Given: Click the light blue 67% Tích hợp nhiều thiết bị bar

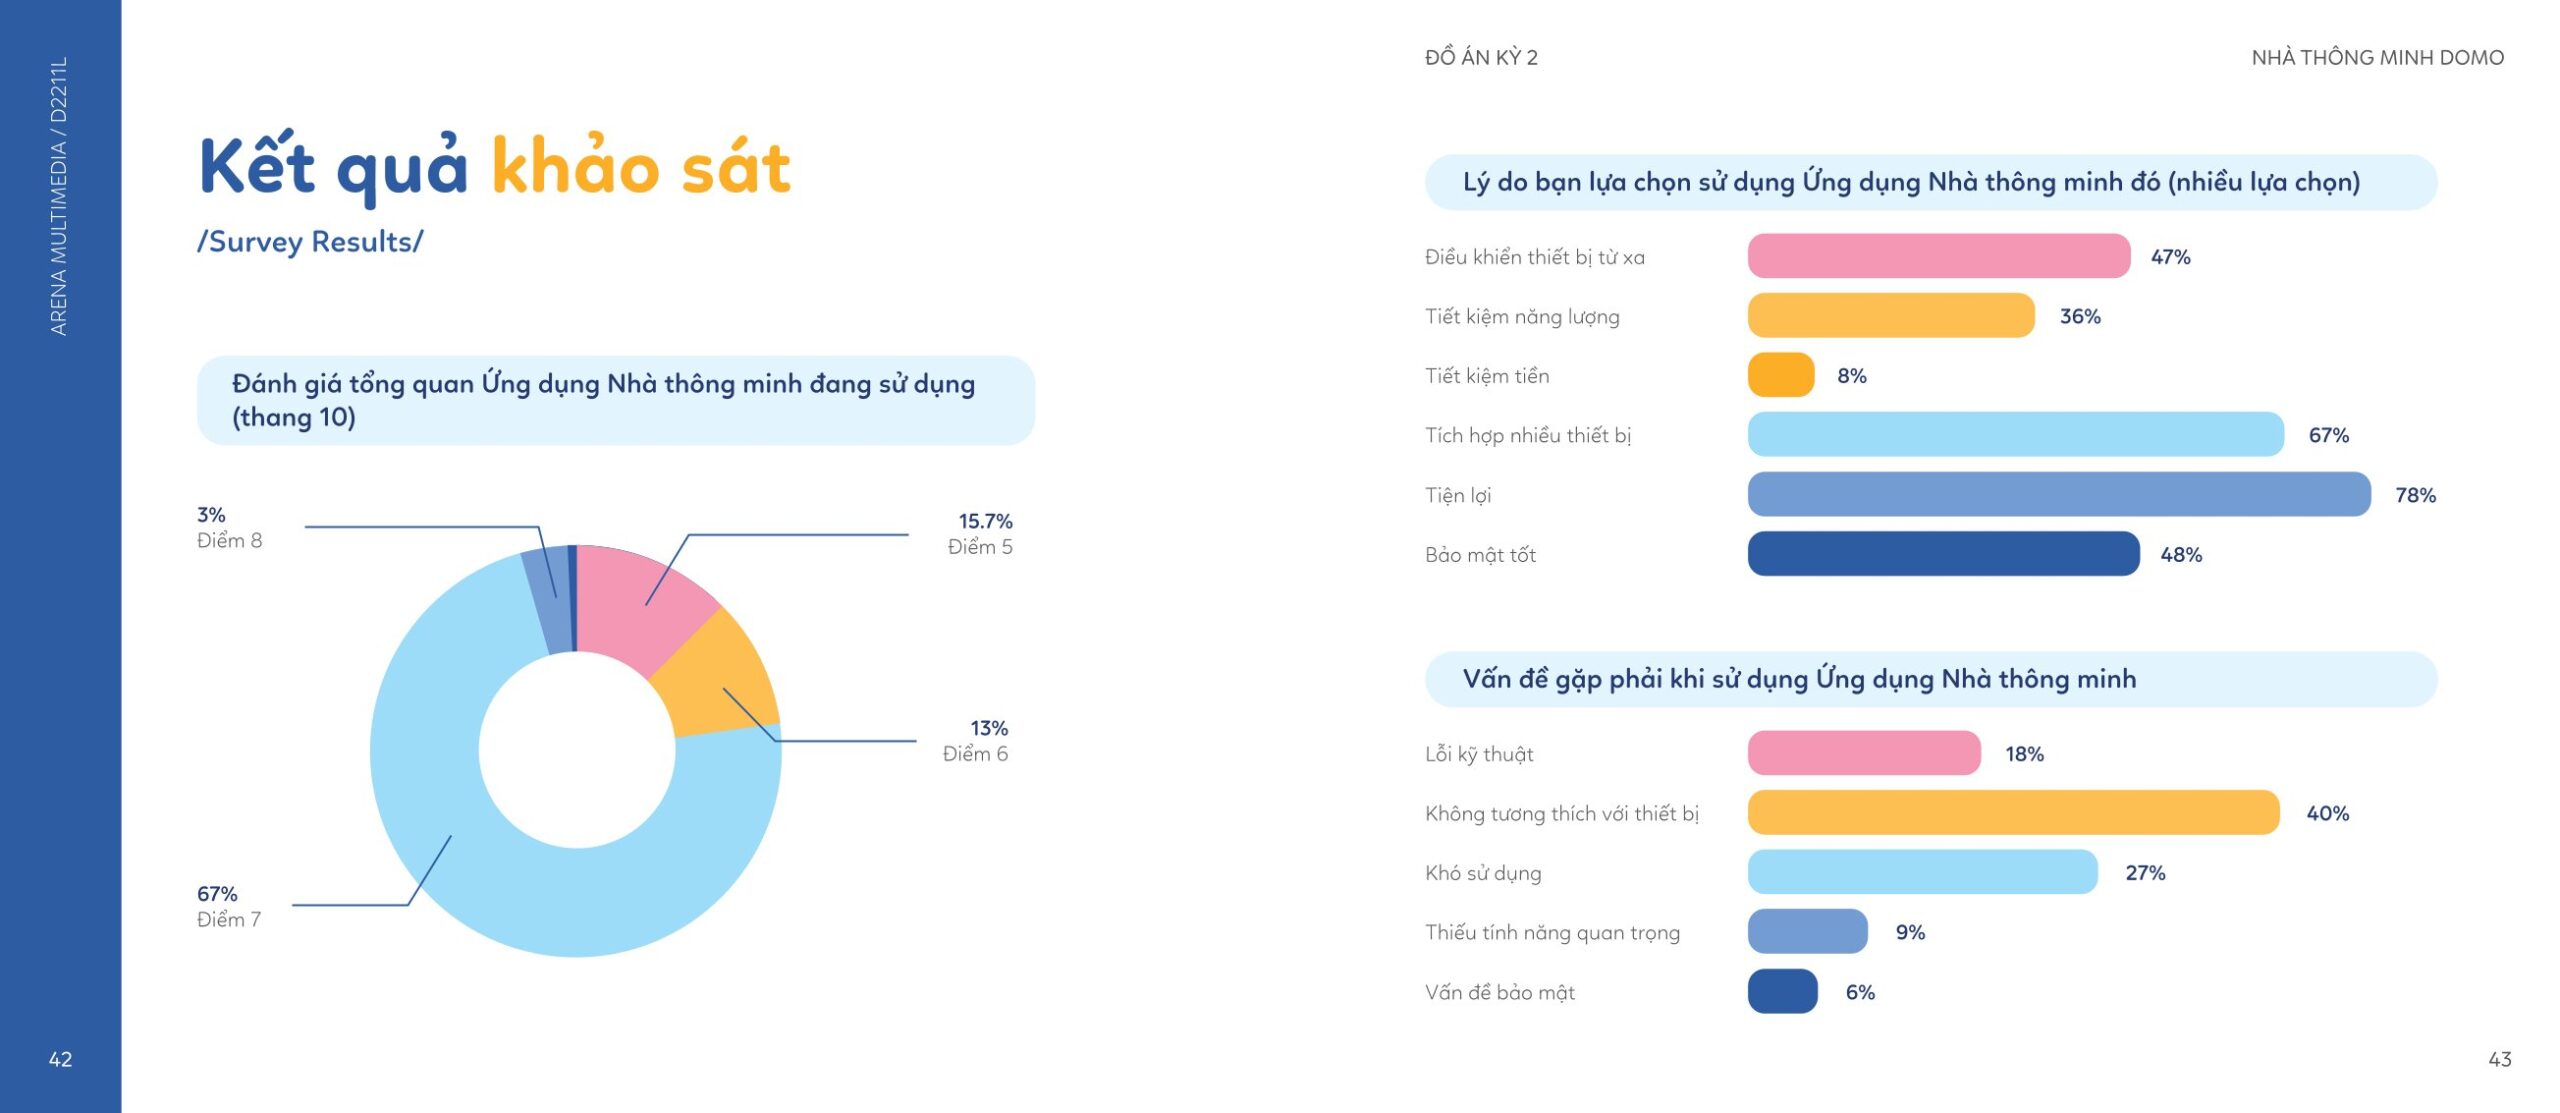Looking at the screenshot, I should [x=2015, y=434].
